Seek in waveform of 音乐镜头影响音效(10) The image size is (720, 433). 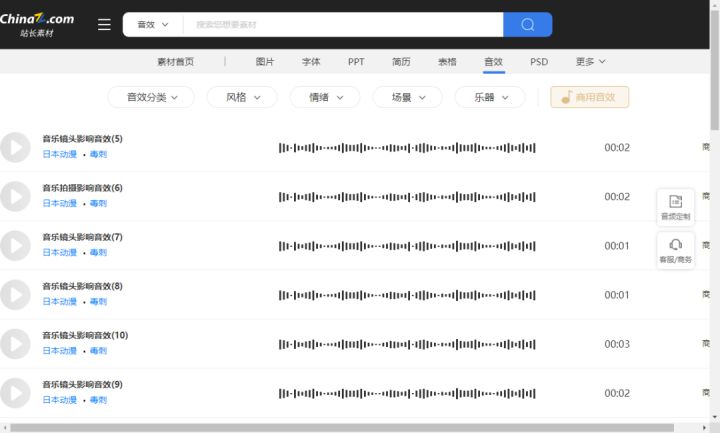tap(407, 344)
